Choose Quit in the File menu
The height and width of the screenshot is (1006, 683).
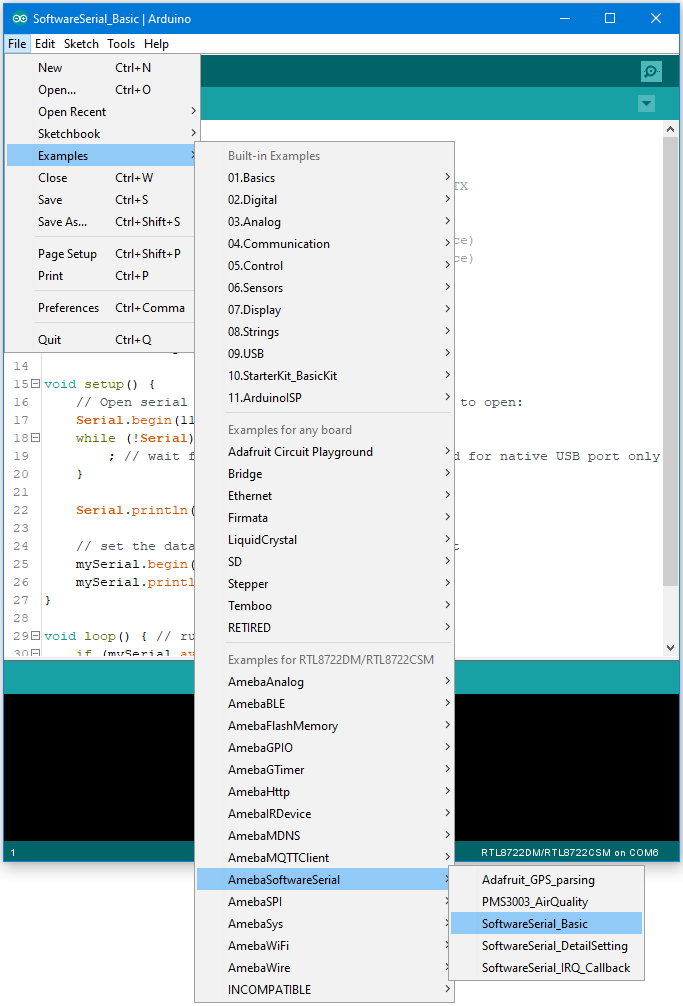click(x=102, y=339)
